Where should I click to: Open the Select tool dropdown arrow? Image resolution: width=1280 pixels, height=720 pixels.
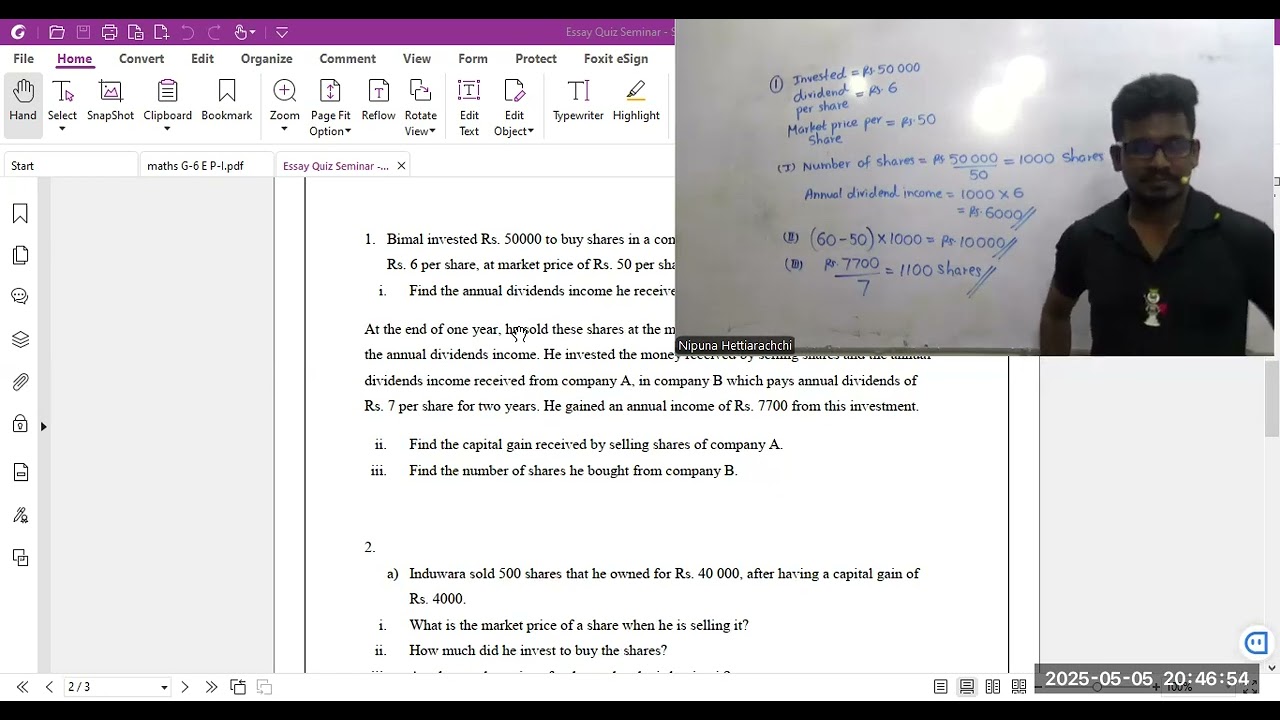pos(62,130)
